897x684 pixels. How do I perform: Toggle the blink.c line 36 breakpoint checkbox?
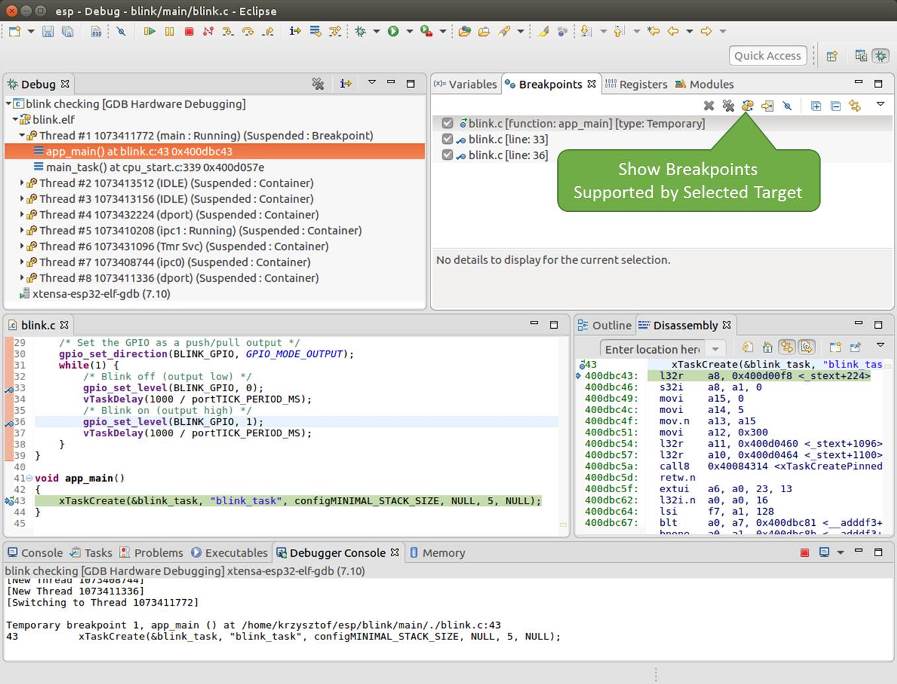pos(448,156)
